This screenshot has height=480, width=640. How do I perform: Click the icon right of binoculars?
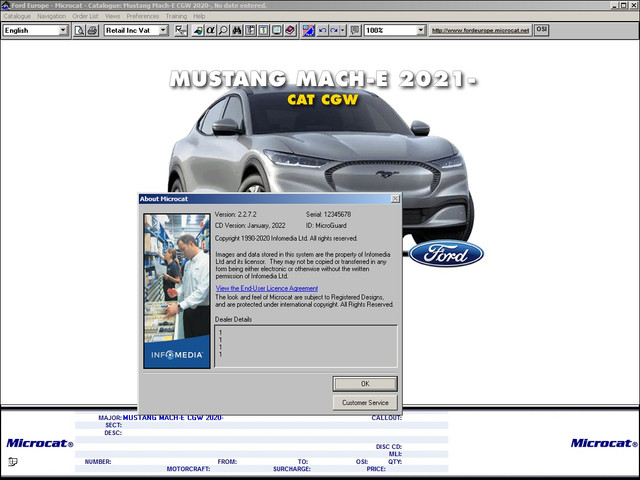pos(250,31)
